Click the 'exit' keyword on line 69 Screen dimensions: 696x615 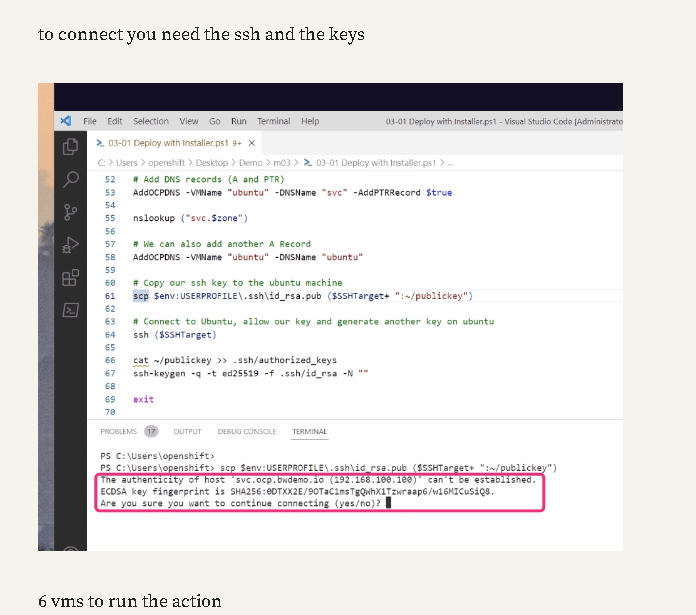pyautogui.click(x=143, y=399)
